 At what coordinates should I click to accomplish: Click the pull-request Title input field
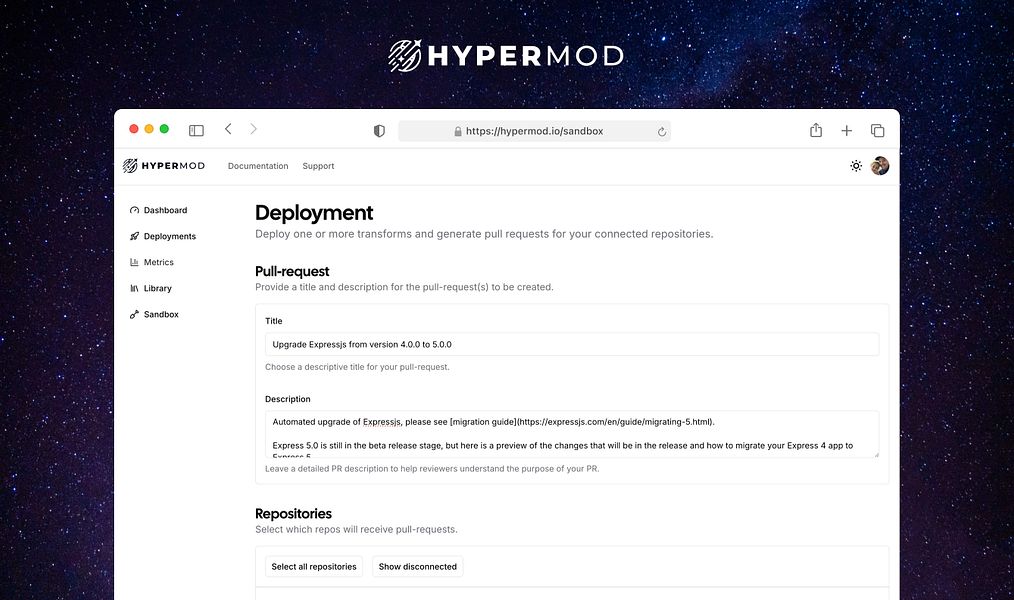[572, 344]
